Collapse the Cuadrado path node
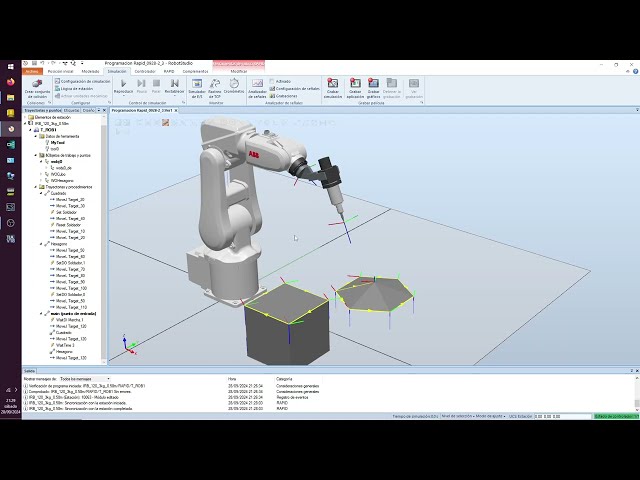The width and height of the screenshot is (640, 480). click(41, 193)
